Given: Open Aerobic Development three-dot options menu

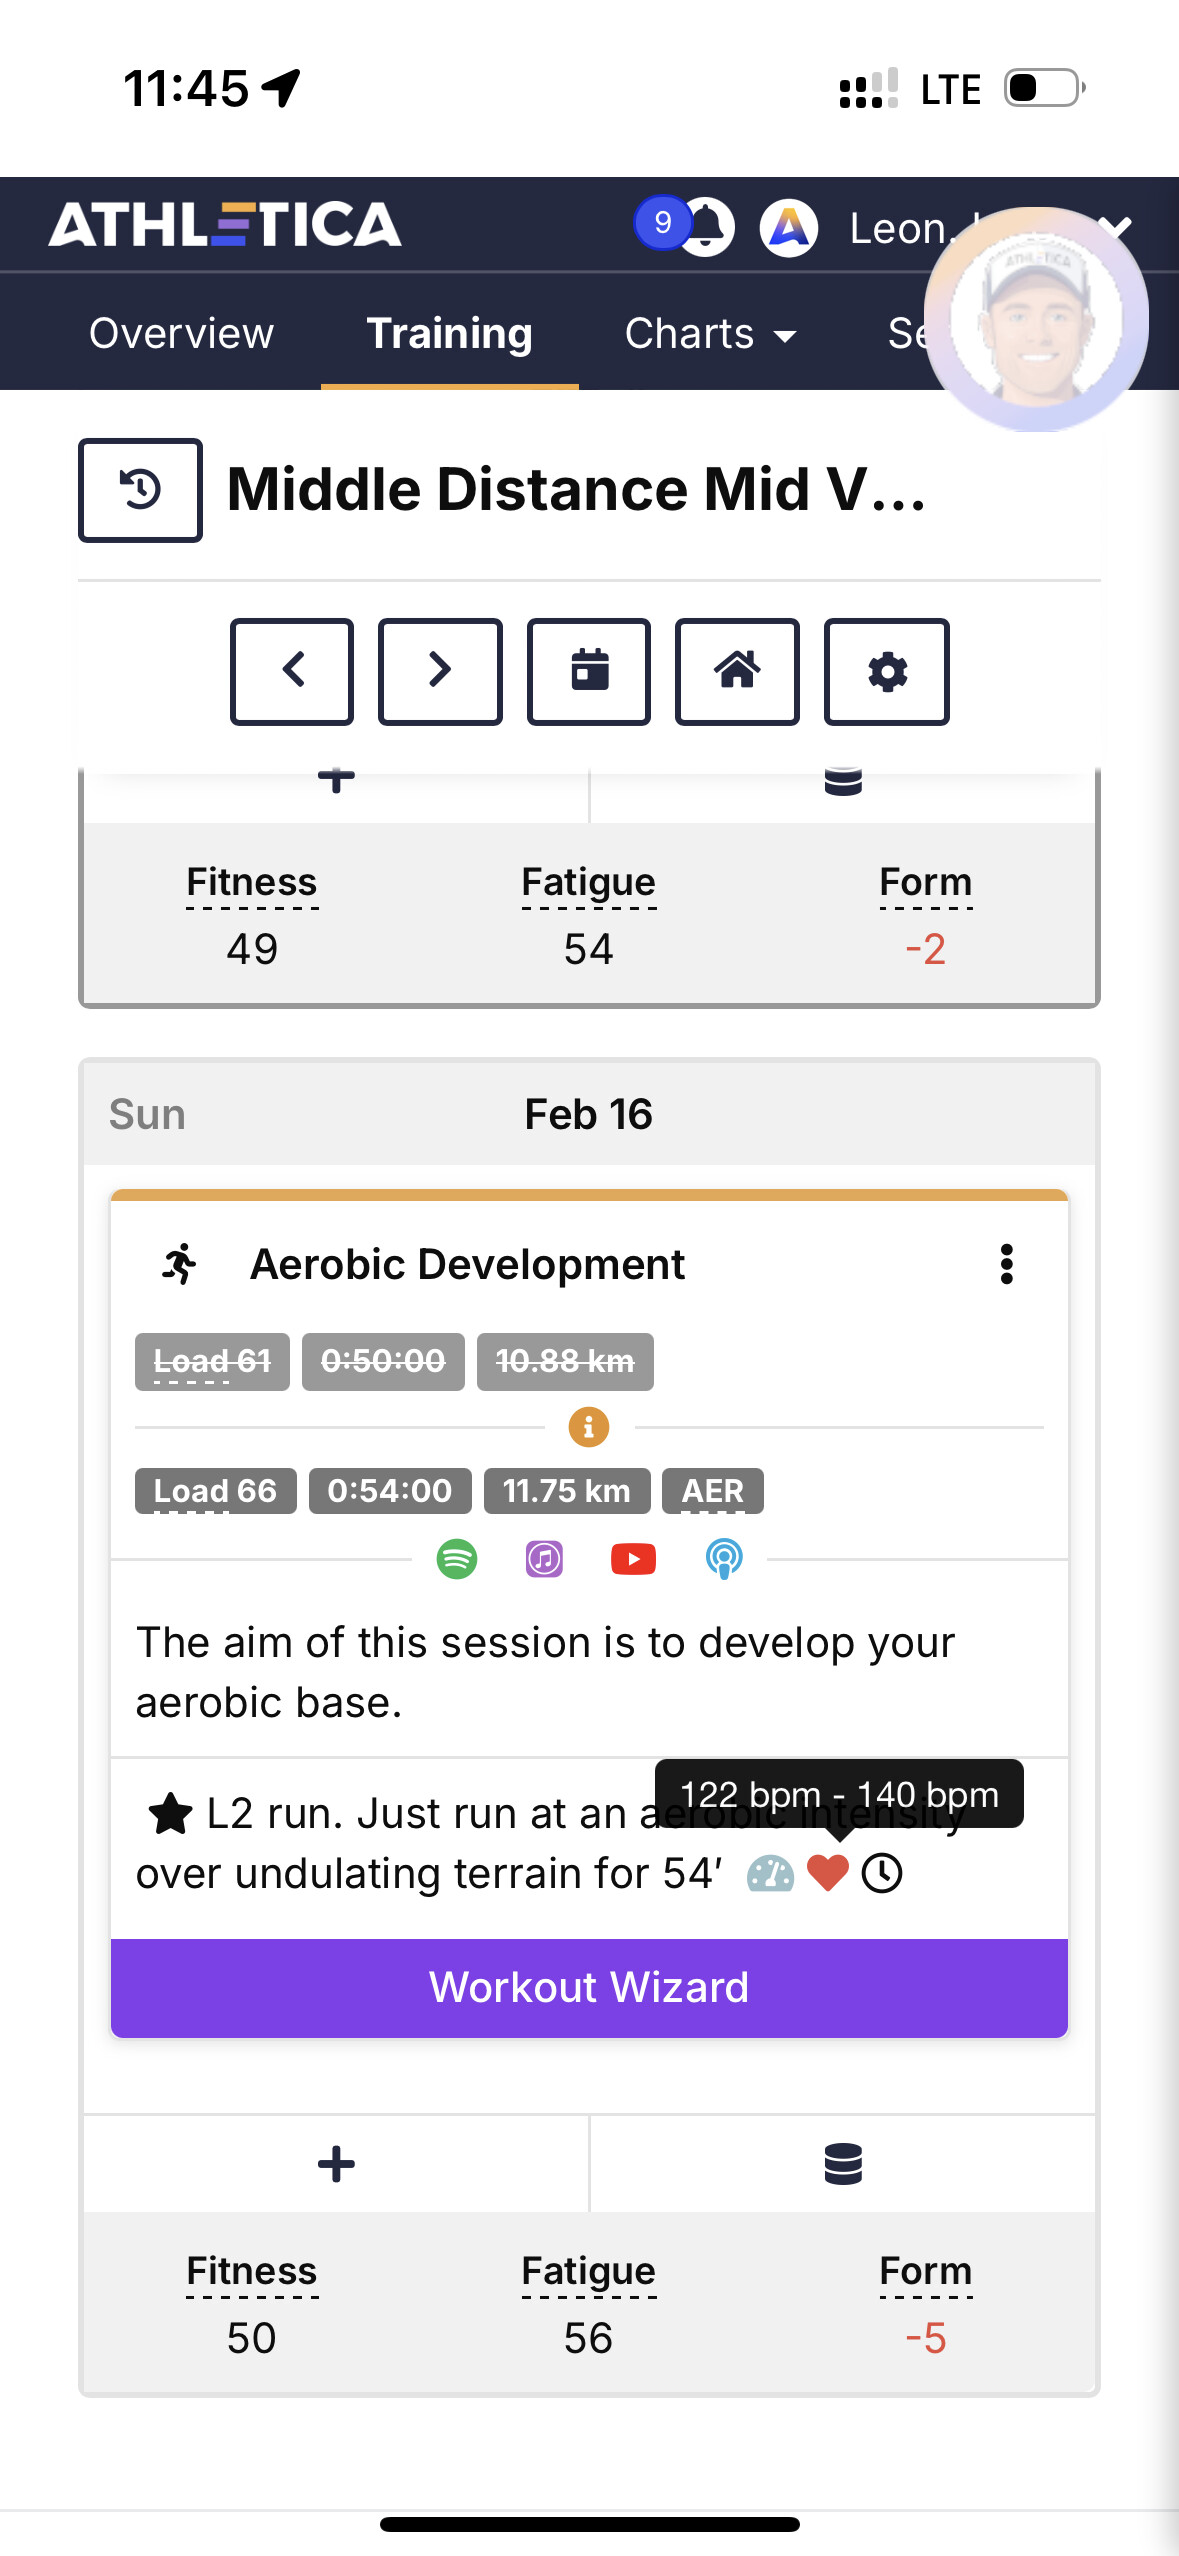Looking at the screenshot, I should 1006,1265.
